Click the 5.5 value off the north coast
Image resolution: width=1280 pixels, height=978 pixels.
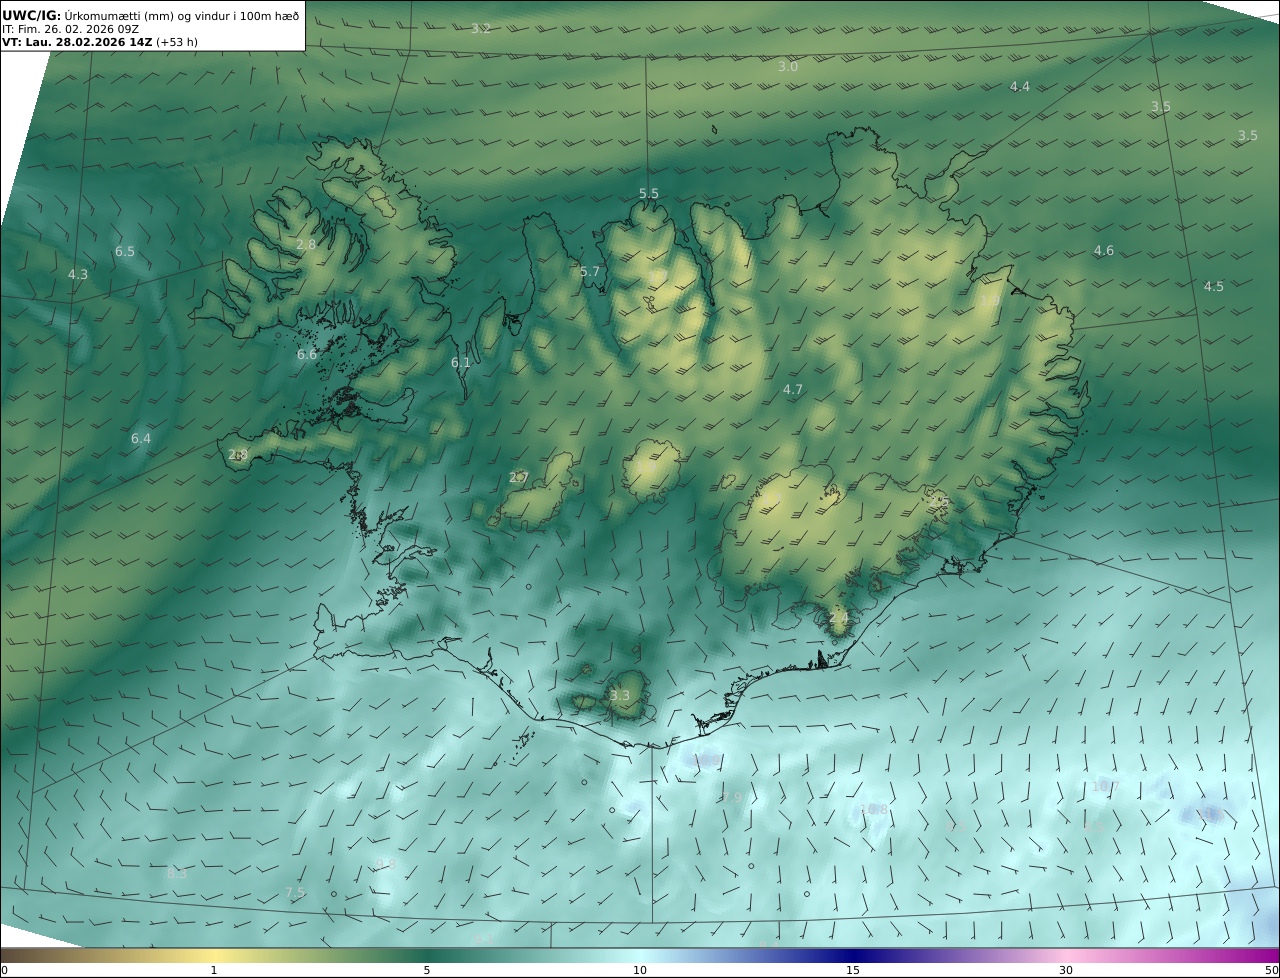649,193
